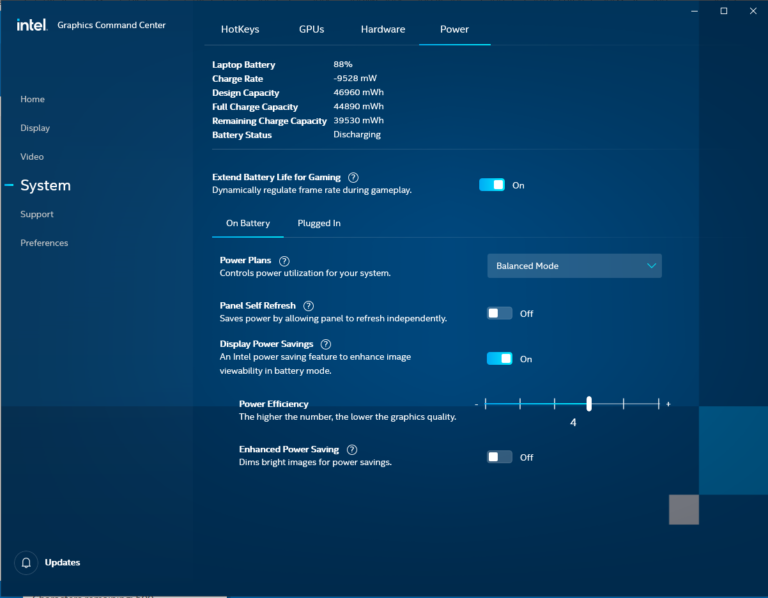Enable the Panel Self Refresh switch

[500, 313]
